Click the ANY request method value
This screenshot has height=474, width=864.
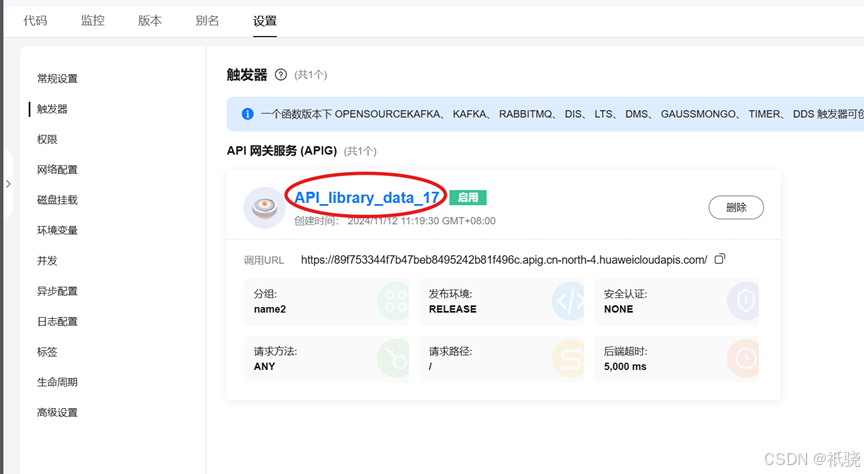click(264, 367)
